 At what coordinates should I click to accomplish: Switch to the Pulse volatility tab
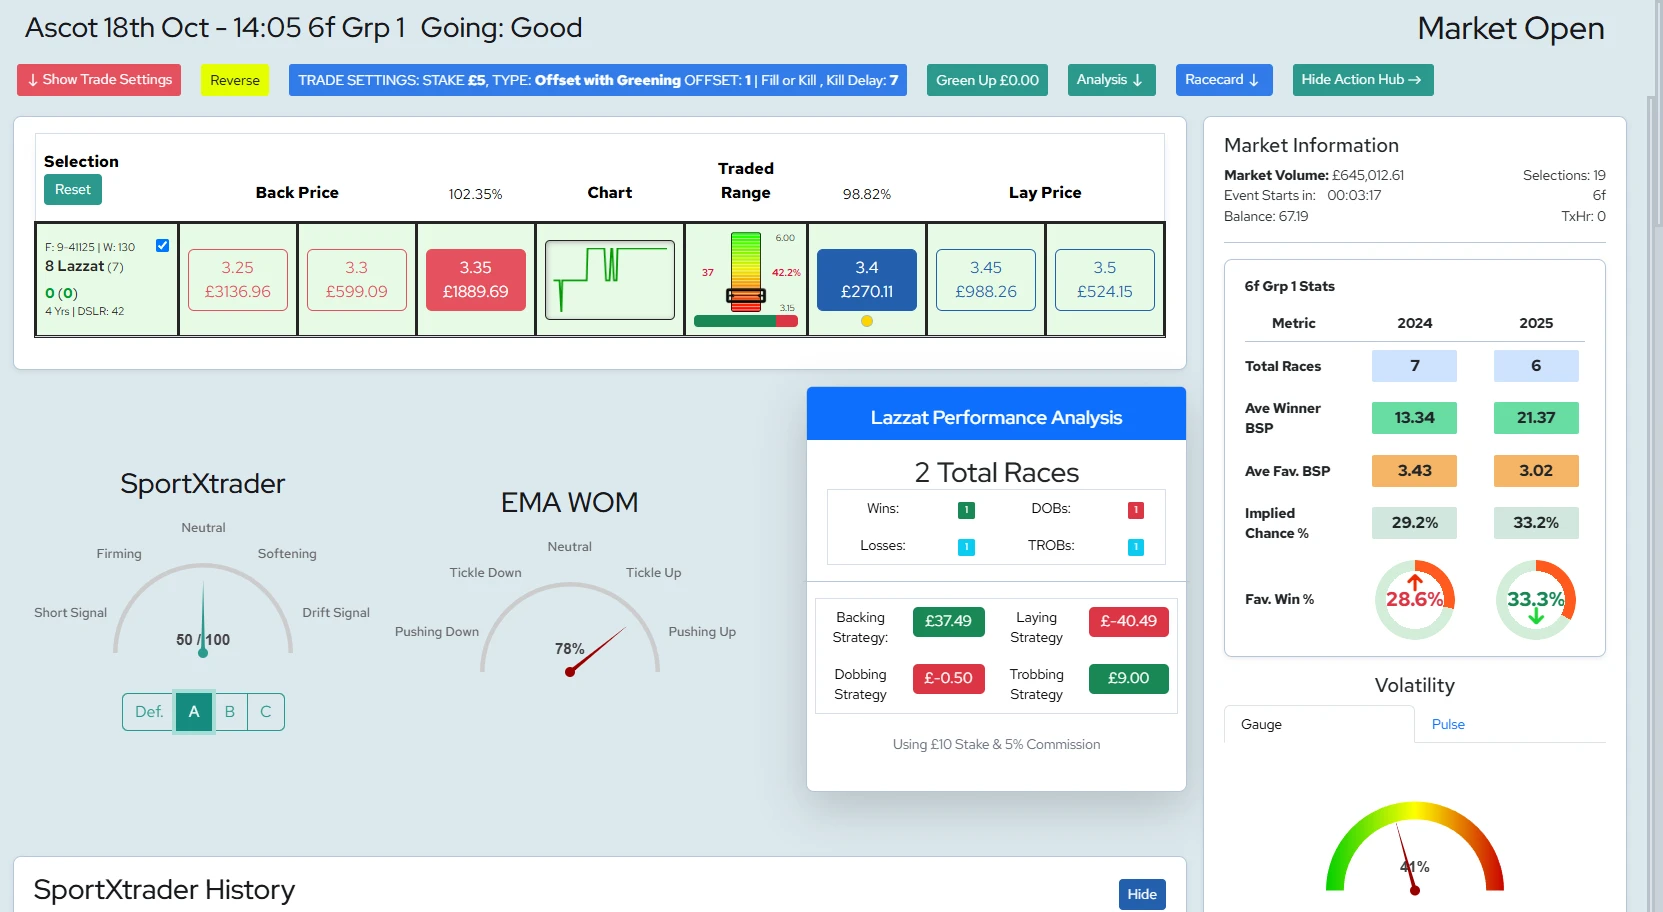(1447, 725)
